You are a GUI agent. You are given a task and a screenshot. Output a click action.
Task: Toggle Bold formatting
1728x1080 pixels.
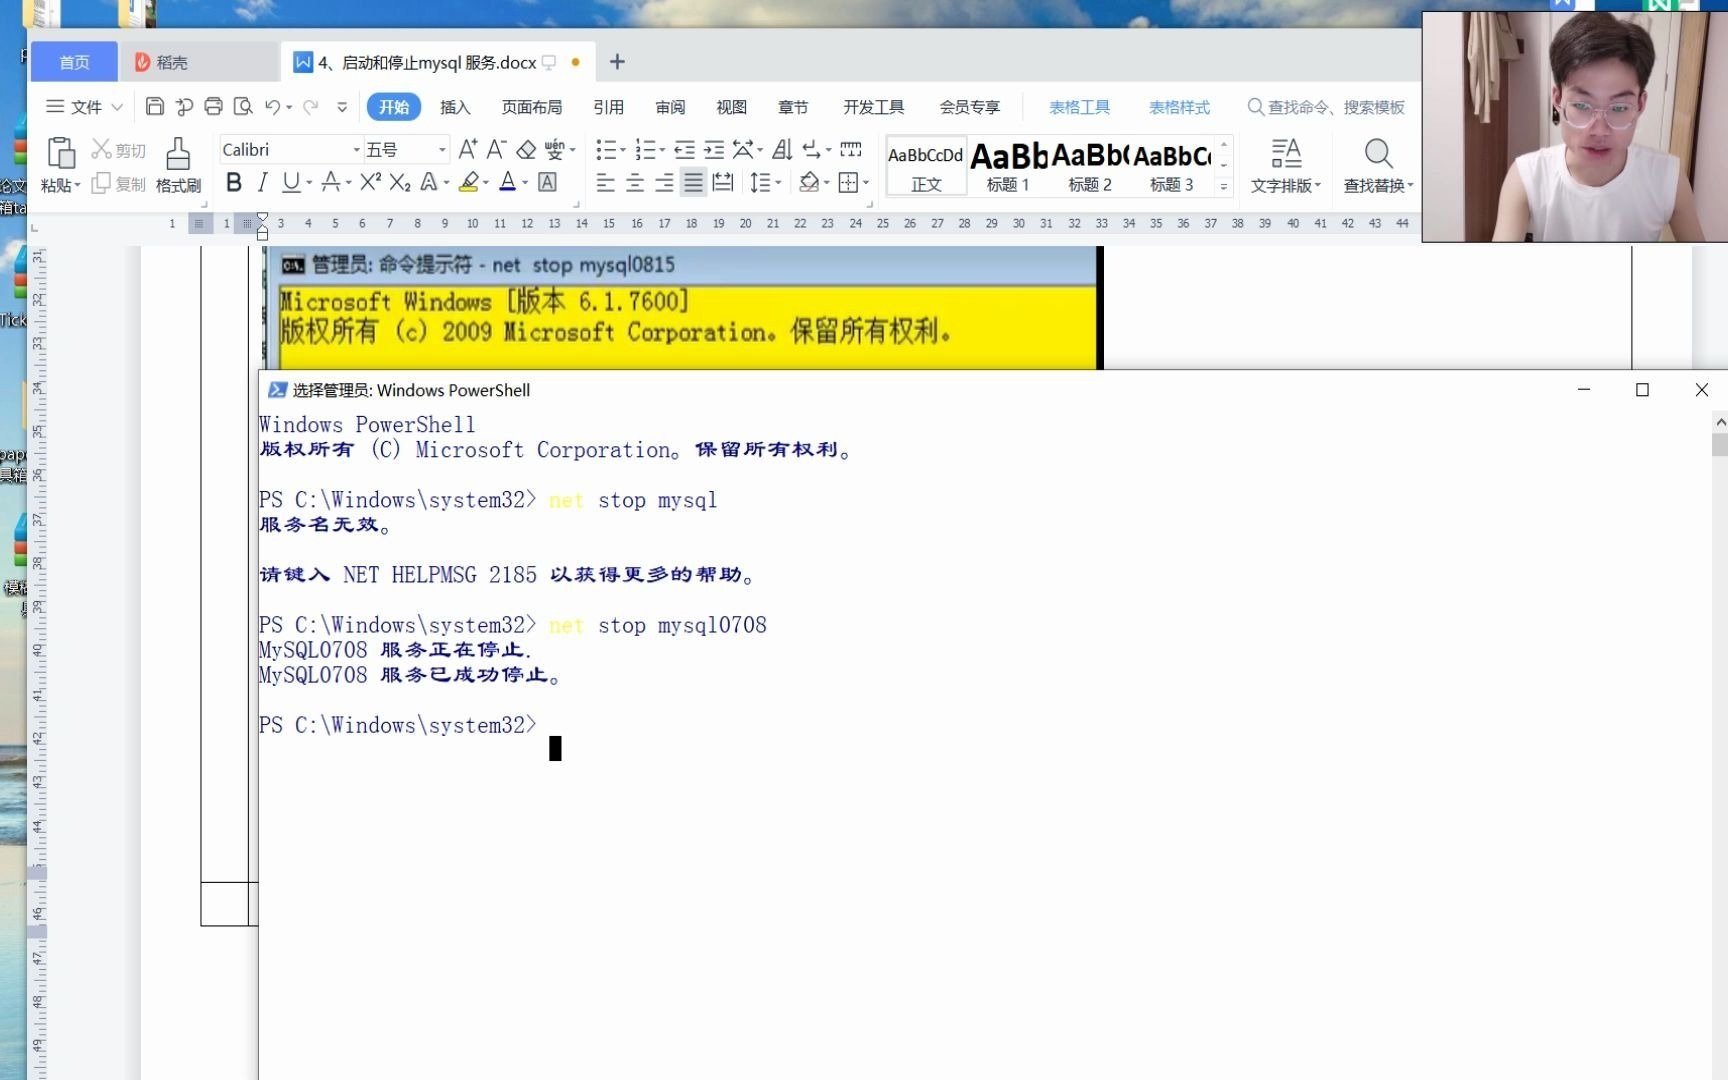click(234, 182)
